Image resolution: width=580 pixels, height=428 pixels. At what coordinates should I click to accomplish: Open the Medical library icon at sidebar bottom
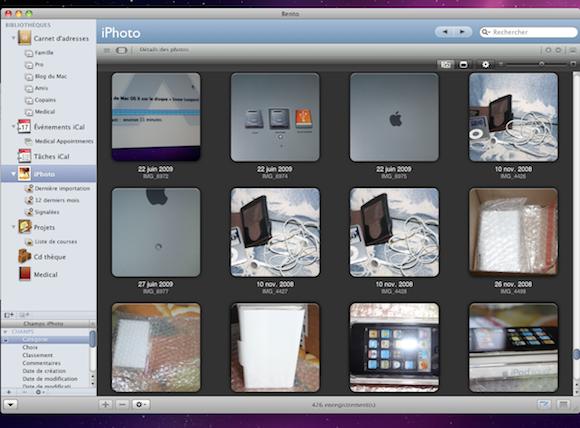[x=24, y=274]
